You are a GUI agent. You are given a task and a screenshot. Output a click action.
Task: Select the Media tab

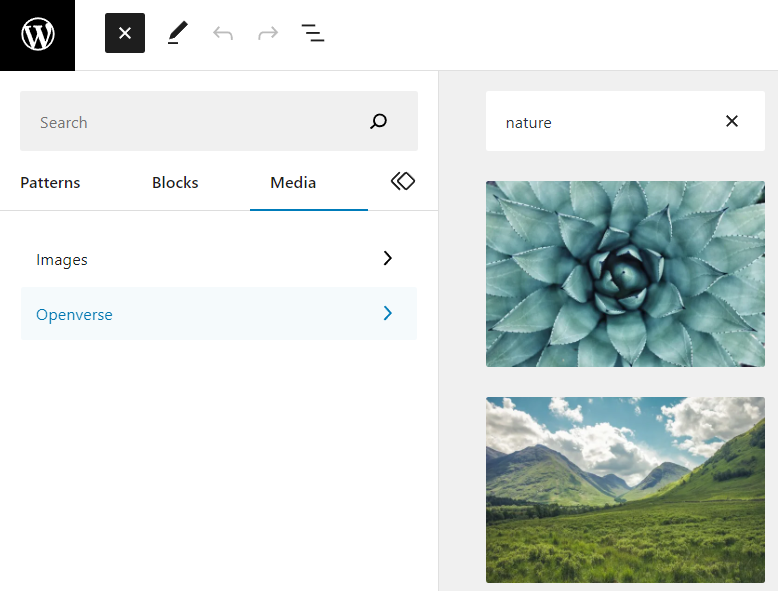[293, 183]
